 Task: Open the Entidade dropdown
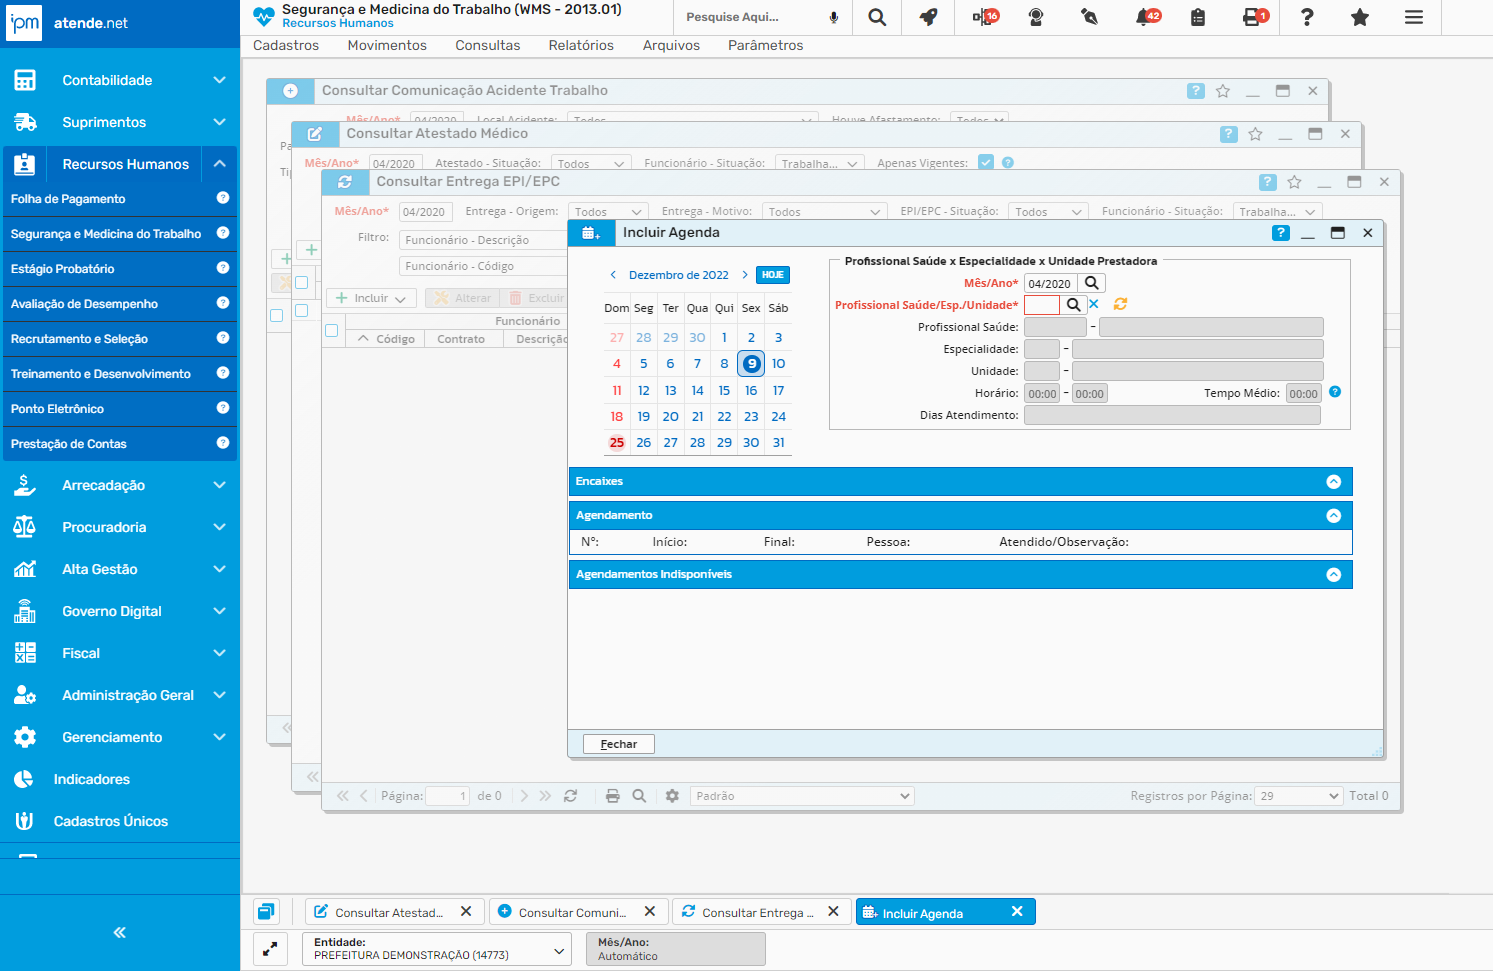point(437,949)
